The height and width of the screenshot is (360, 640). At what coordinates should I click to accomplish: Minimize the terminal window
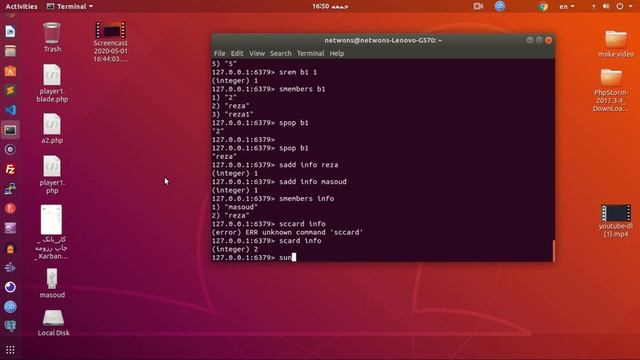pos(530,40)
